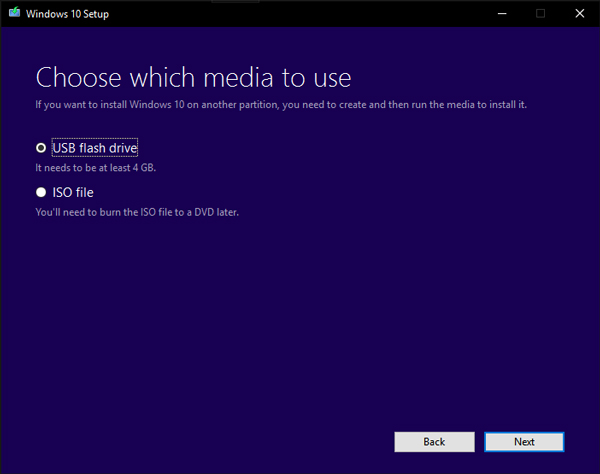
Task: Select the USB flash drive radio button
Action: point(41,148)
